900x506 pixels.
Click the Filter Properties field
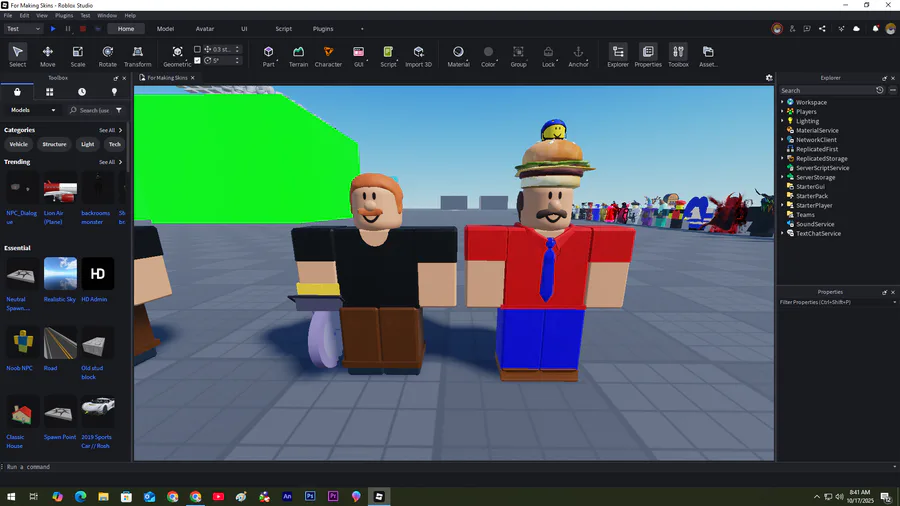tap(835, 302)
